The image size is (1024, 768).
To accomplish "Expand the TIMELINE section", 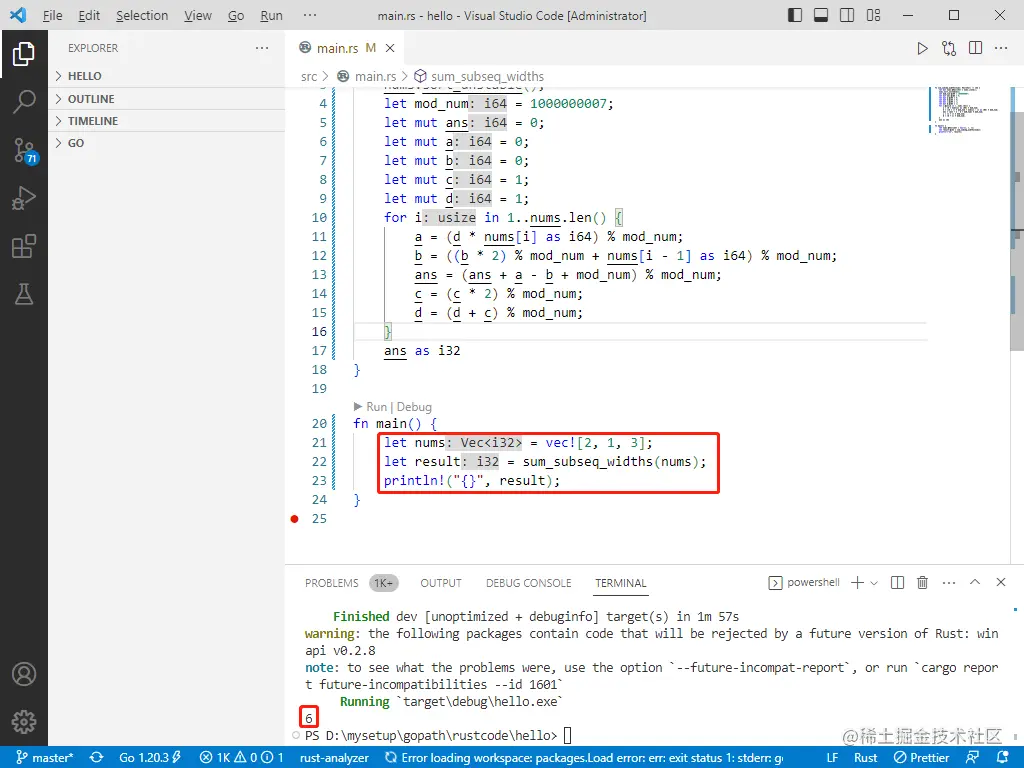I will (167, 121).
